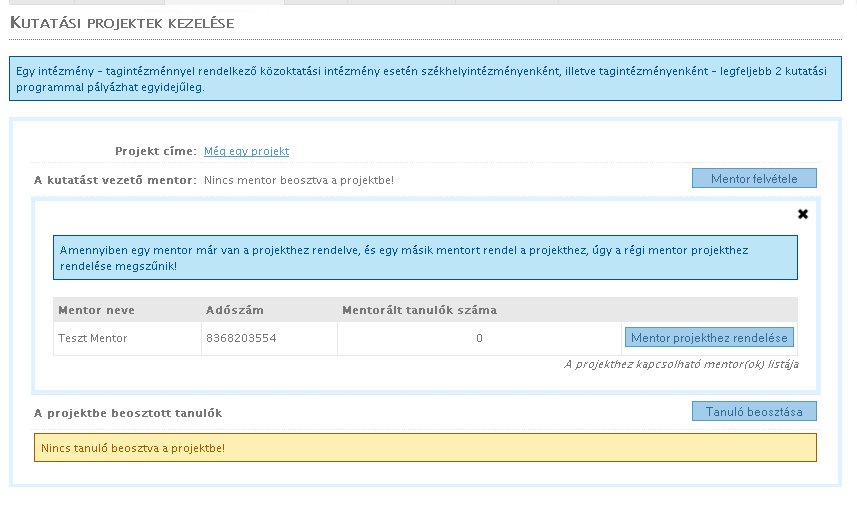
Task: Click the 'A kutatást vezető mentor:' label
Action: (115, 180)
